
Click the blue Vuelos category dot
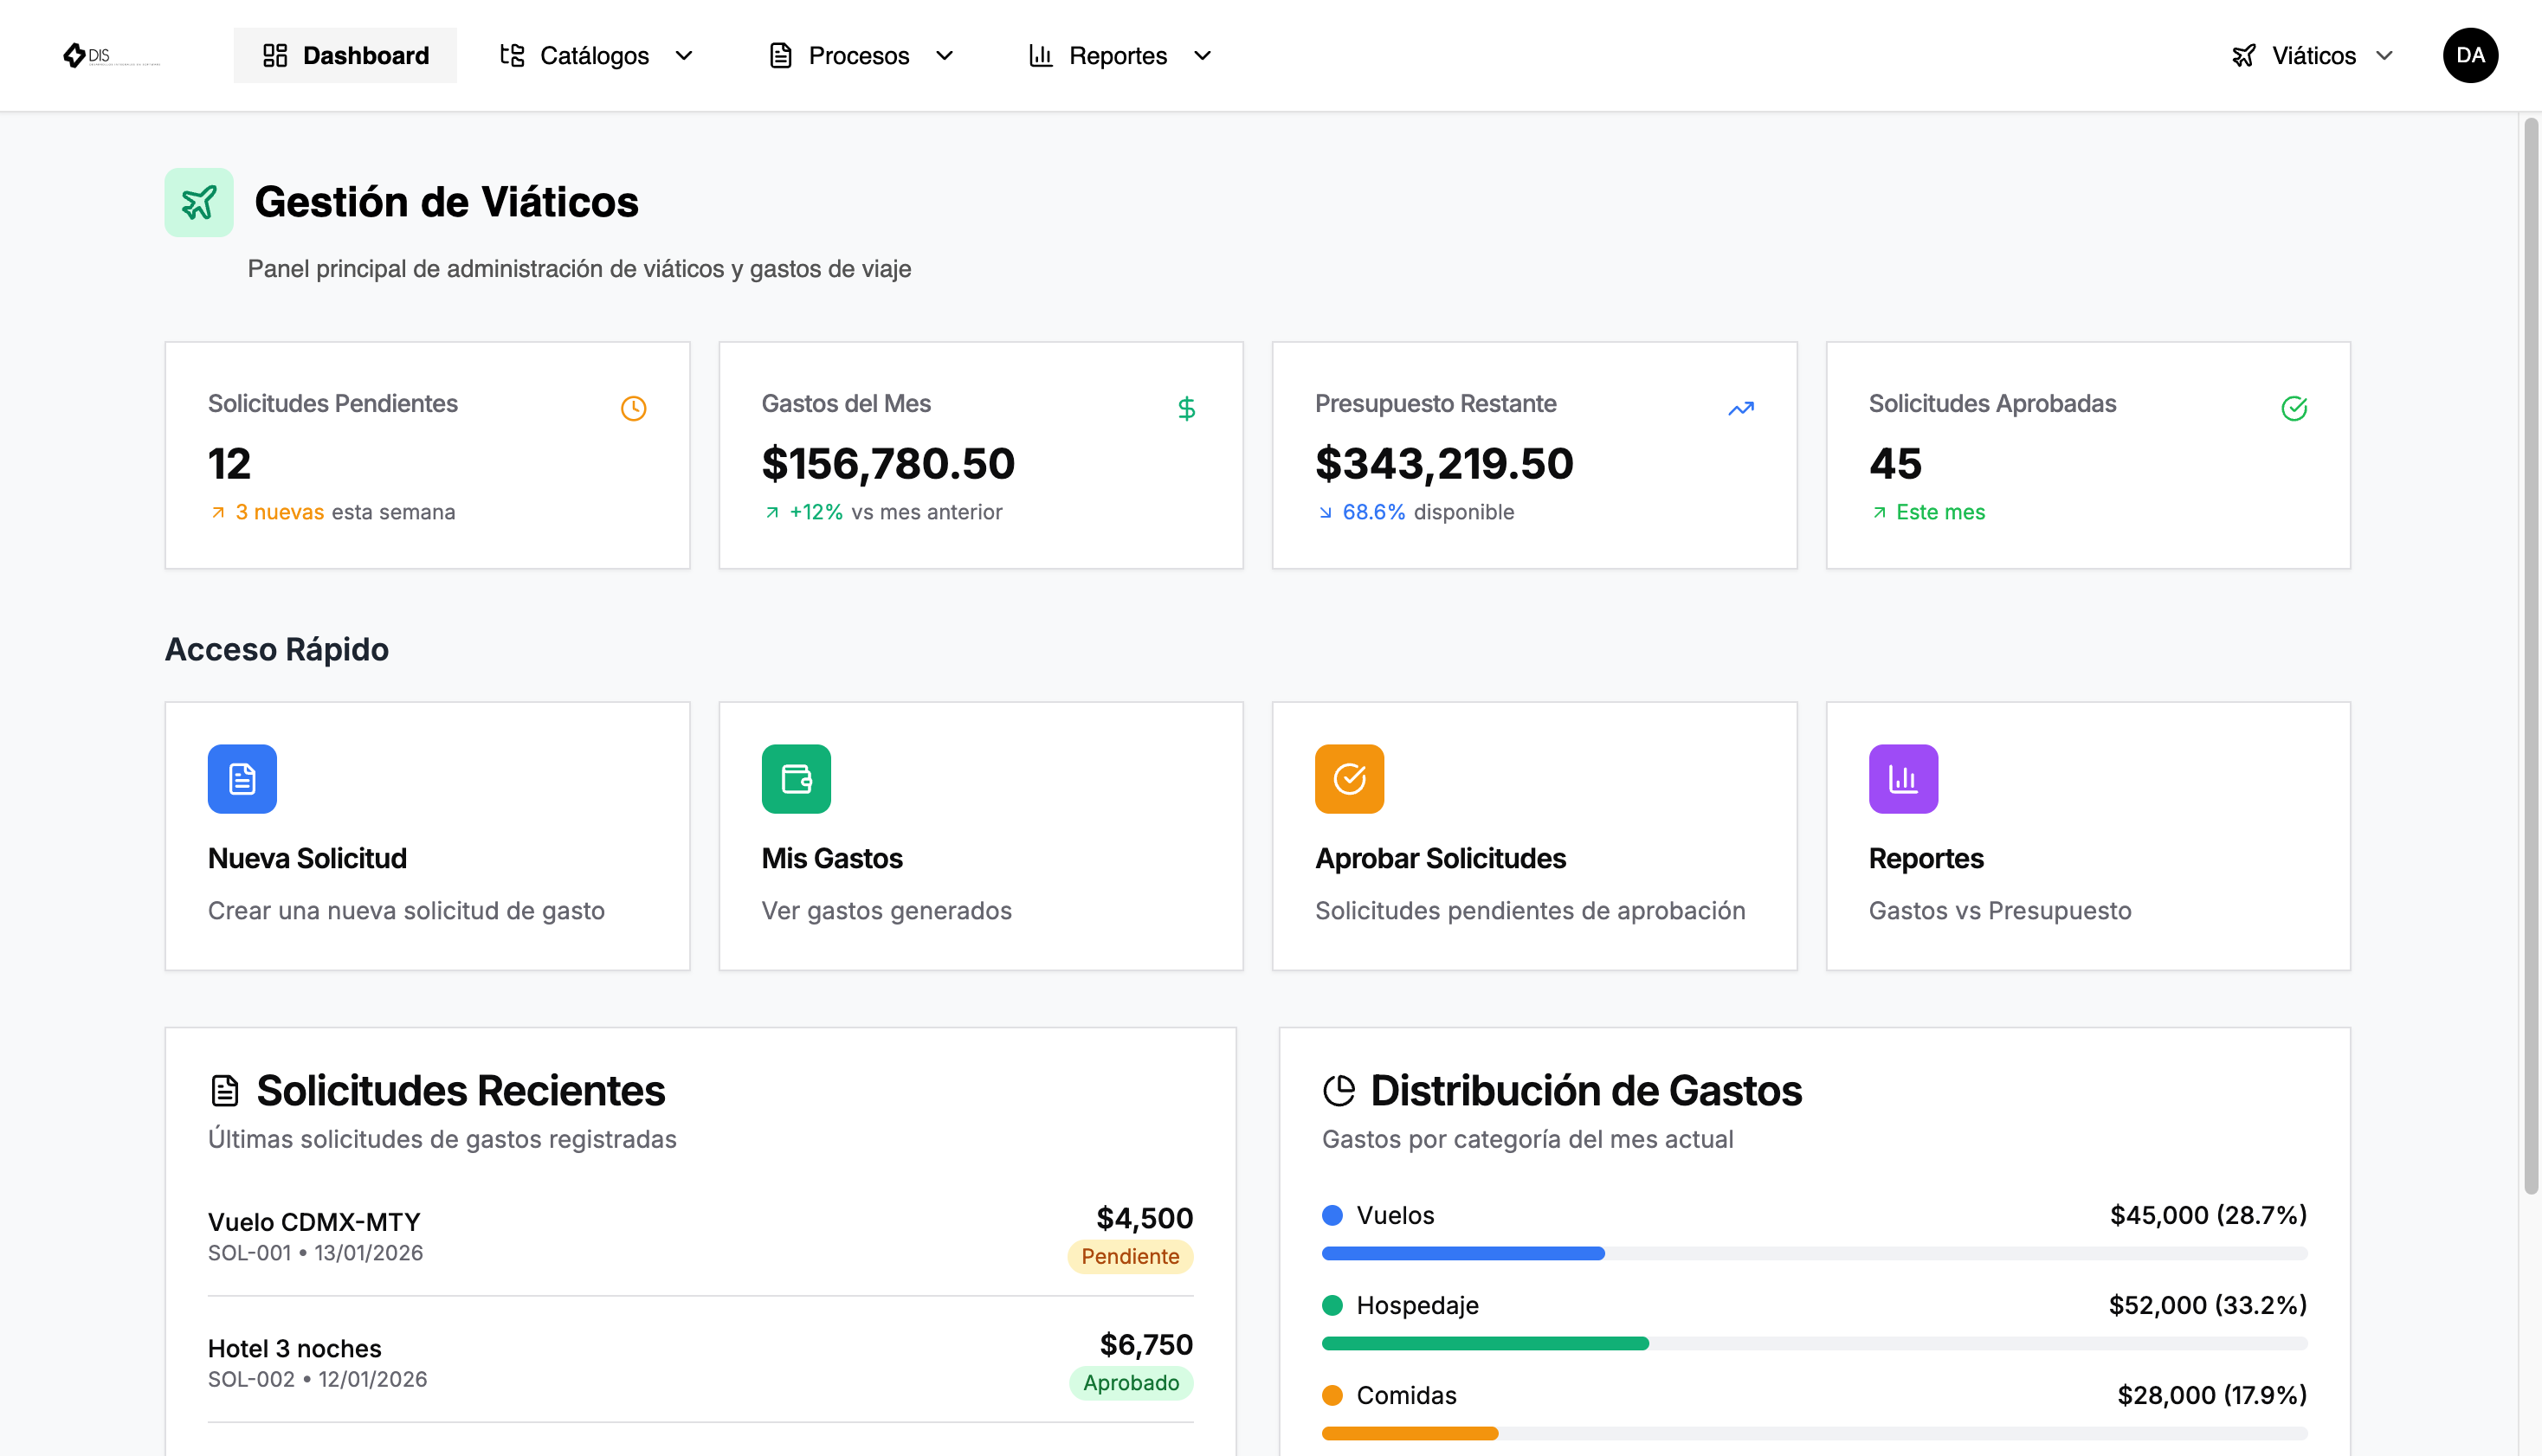click(1332, 1215)
